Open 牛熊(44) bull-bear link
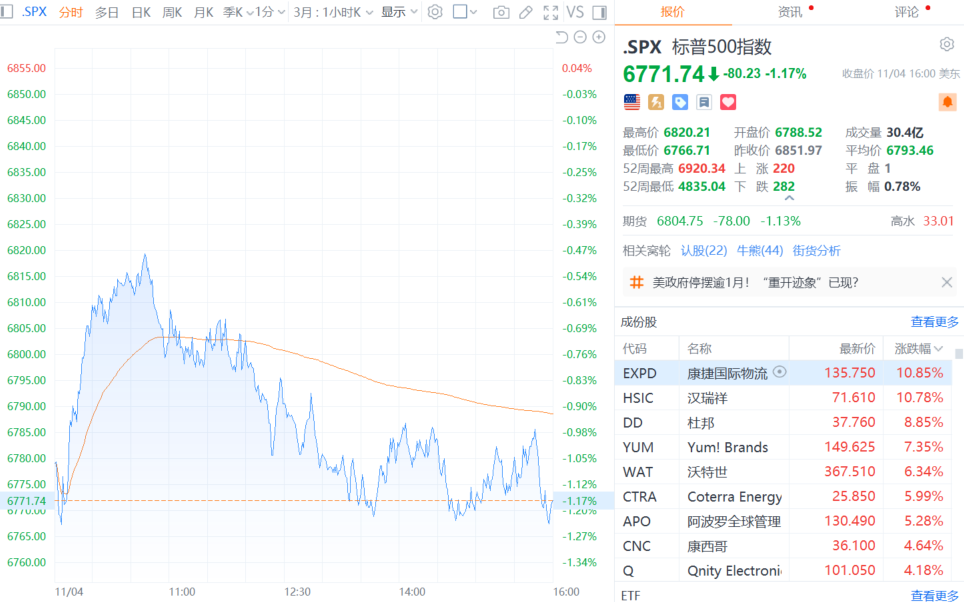The image size is (964, 602). [760, 251]
